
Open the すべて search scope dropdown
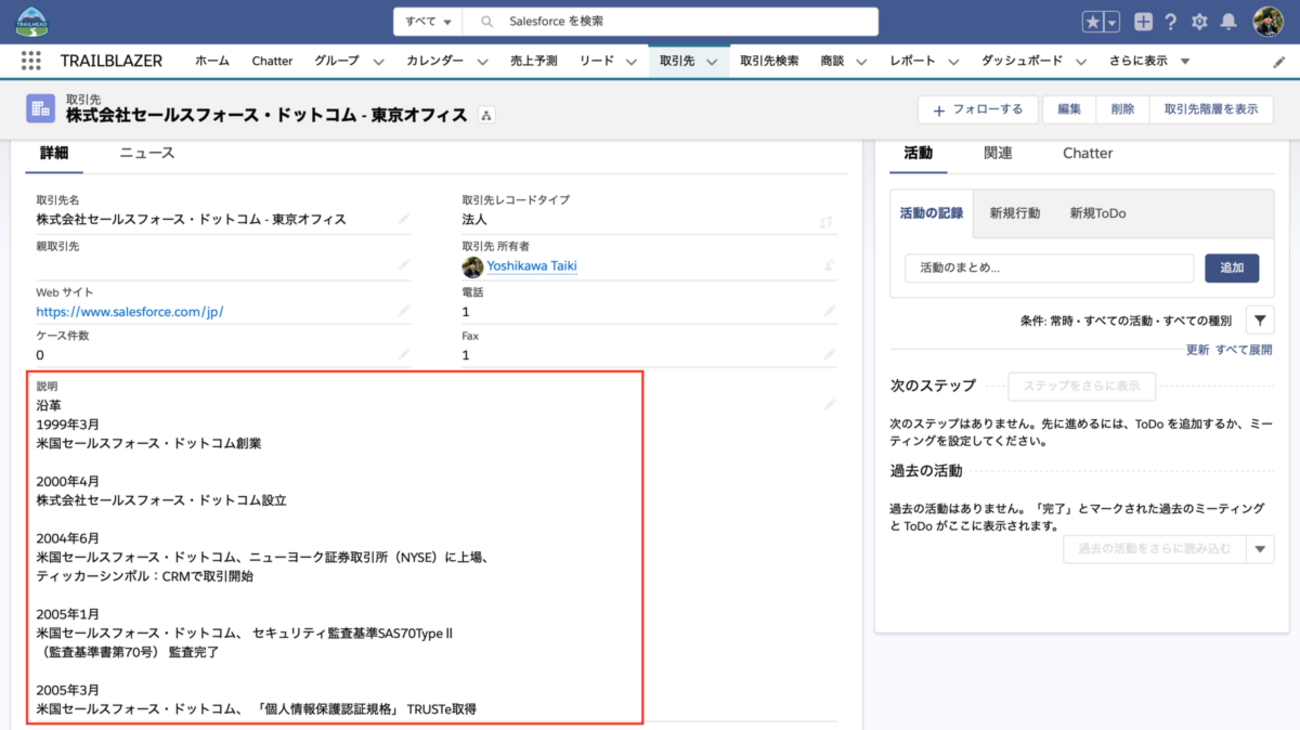coord(428,21)
